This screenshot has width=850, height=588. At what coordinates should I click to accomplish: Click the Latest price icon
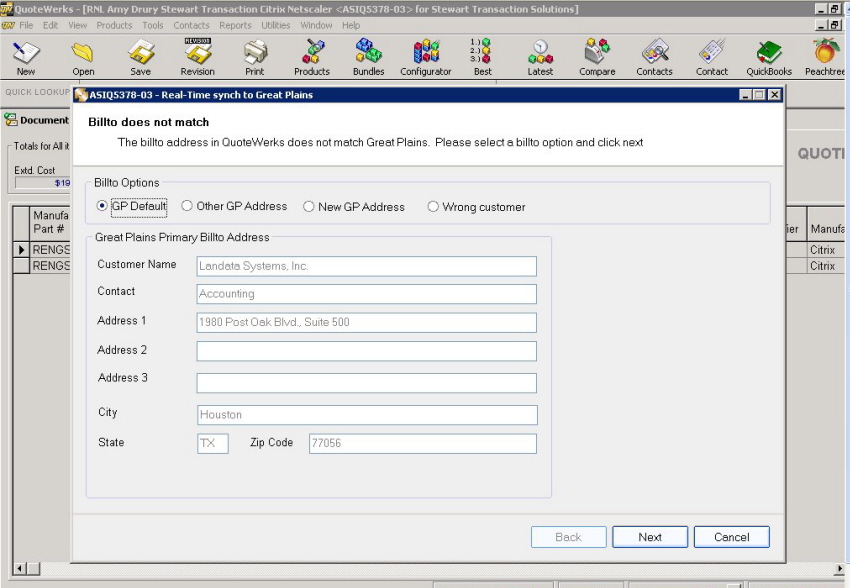(540, 57)
